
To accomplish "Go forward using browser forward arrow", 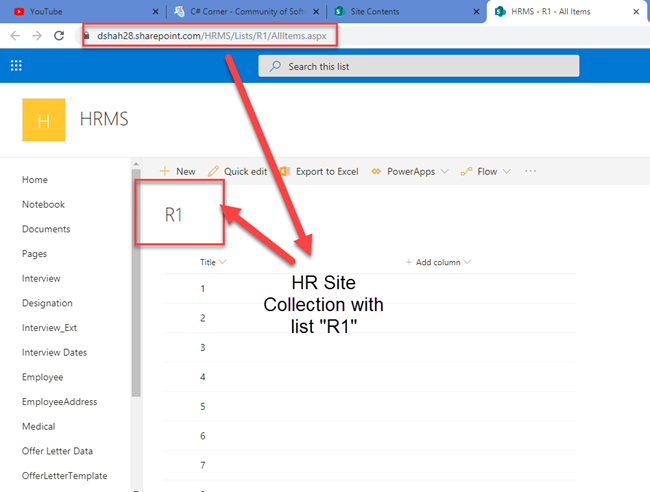I will click(x=37, y=36).
